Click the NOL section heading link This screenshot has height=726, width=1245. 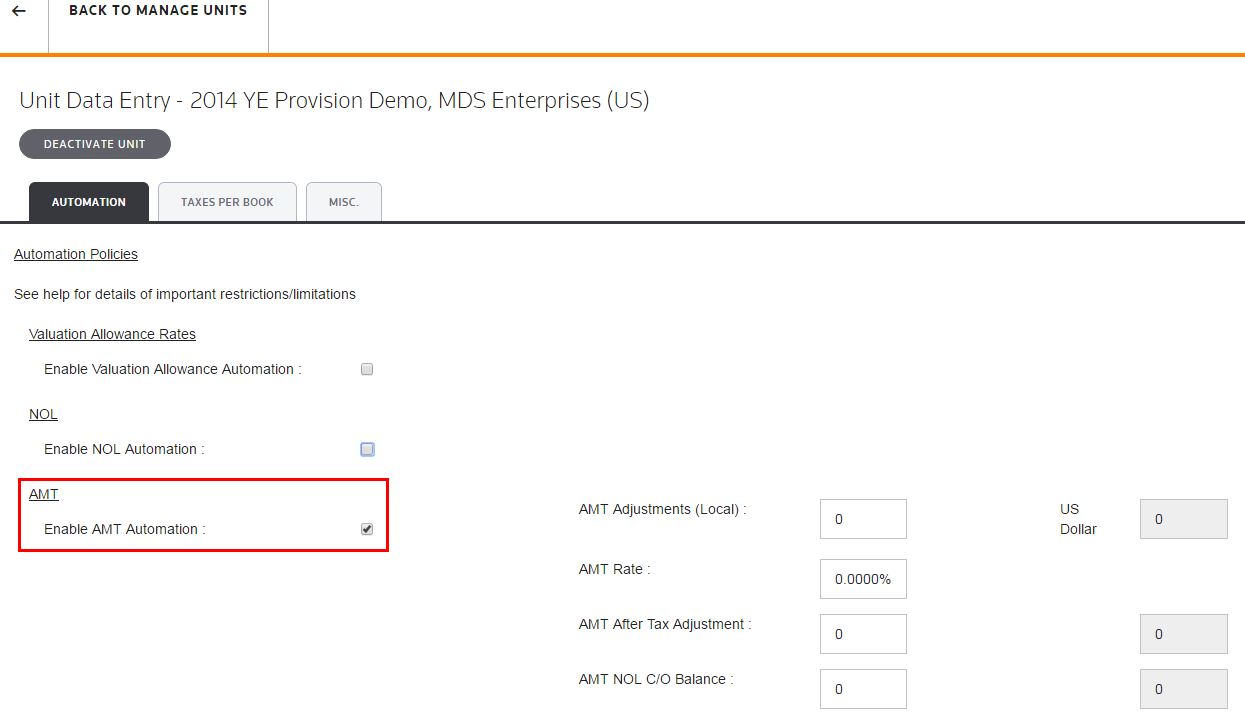coord(43,414)
